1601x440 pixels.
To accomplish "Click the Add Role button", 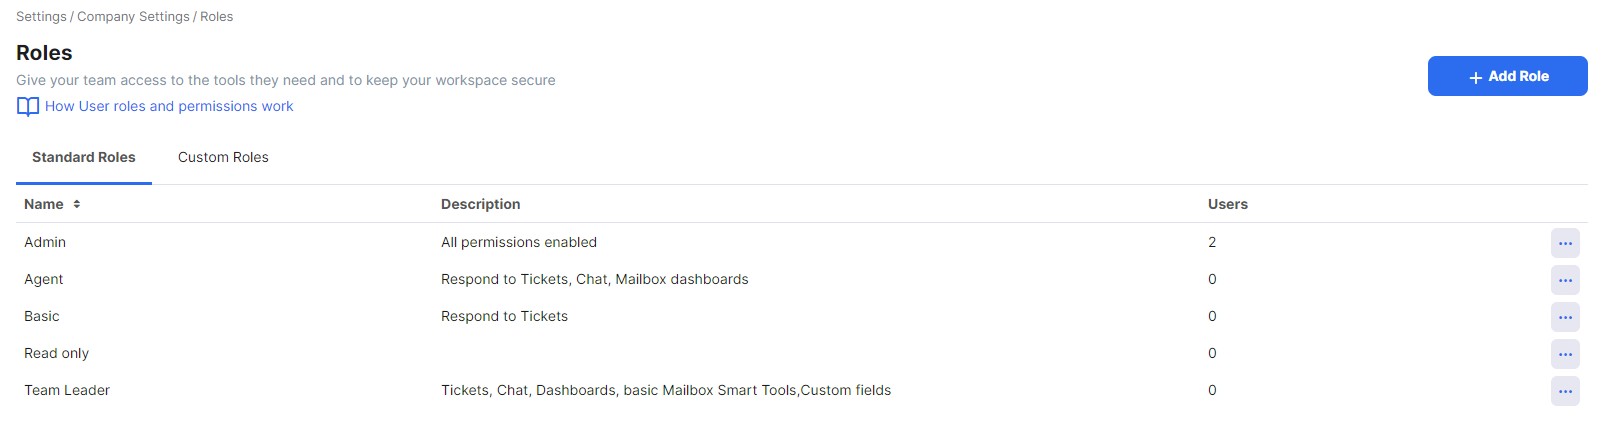I will click(1507, 76).
